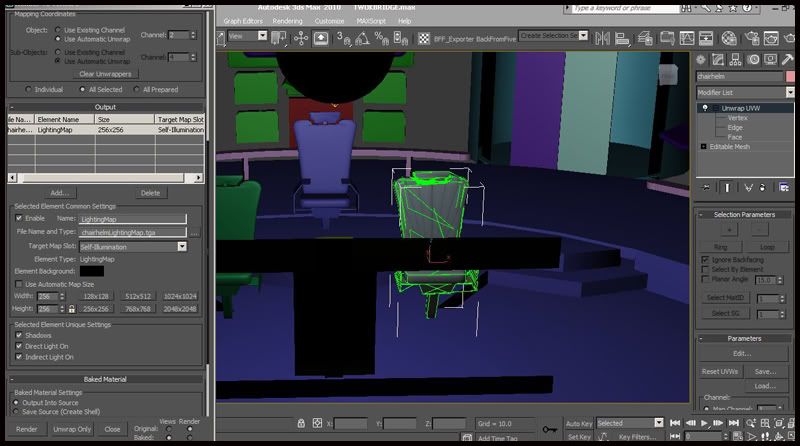
Task: Switch to the Create panel tab
Action: tap(701, 60)
